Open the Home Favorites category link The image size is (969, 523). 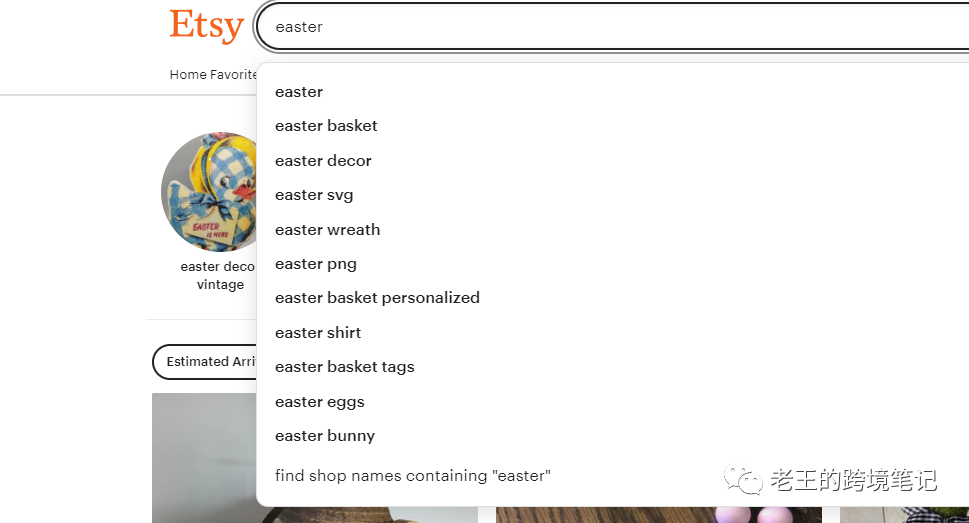tap(213, 75)
